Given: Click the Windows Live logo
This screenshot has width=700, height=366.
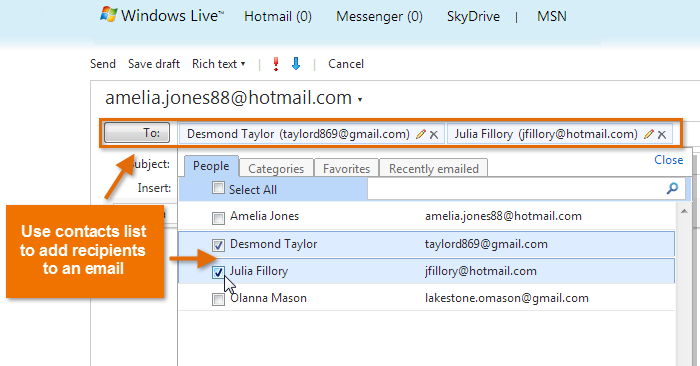Looking at the screenshot, I should tap(162, 15).
